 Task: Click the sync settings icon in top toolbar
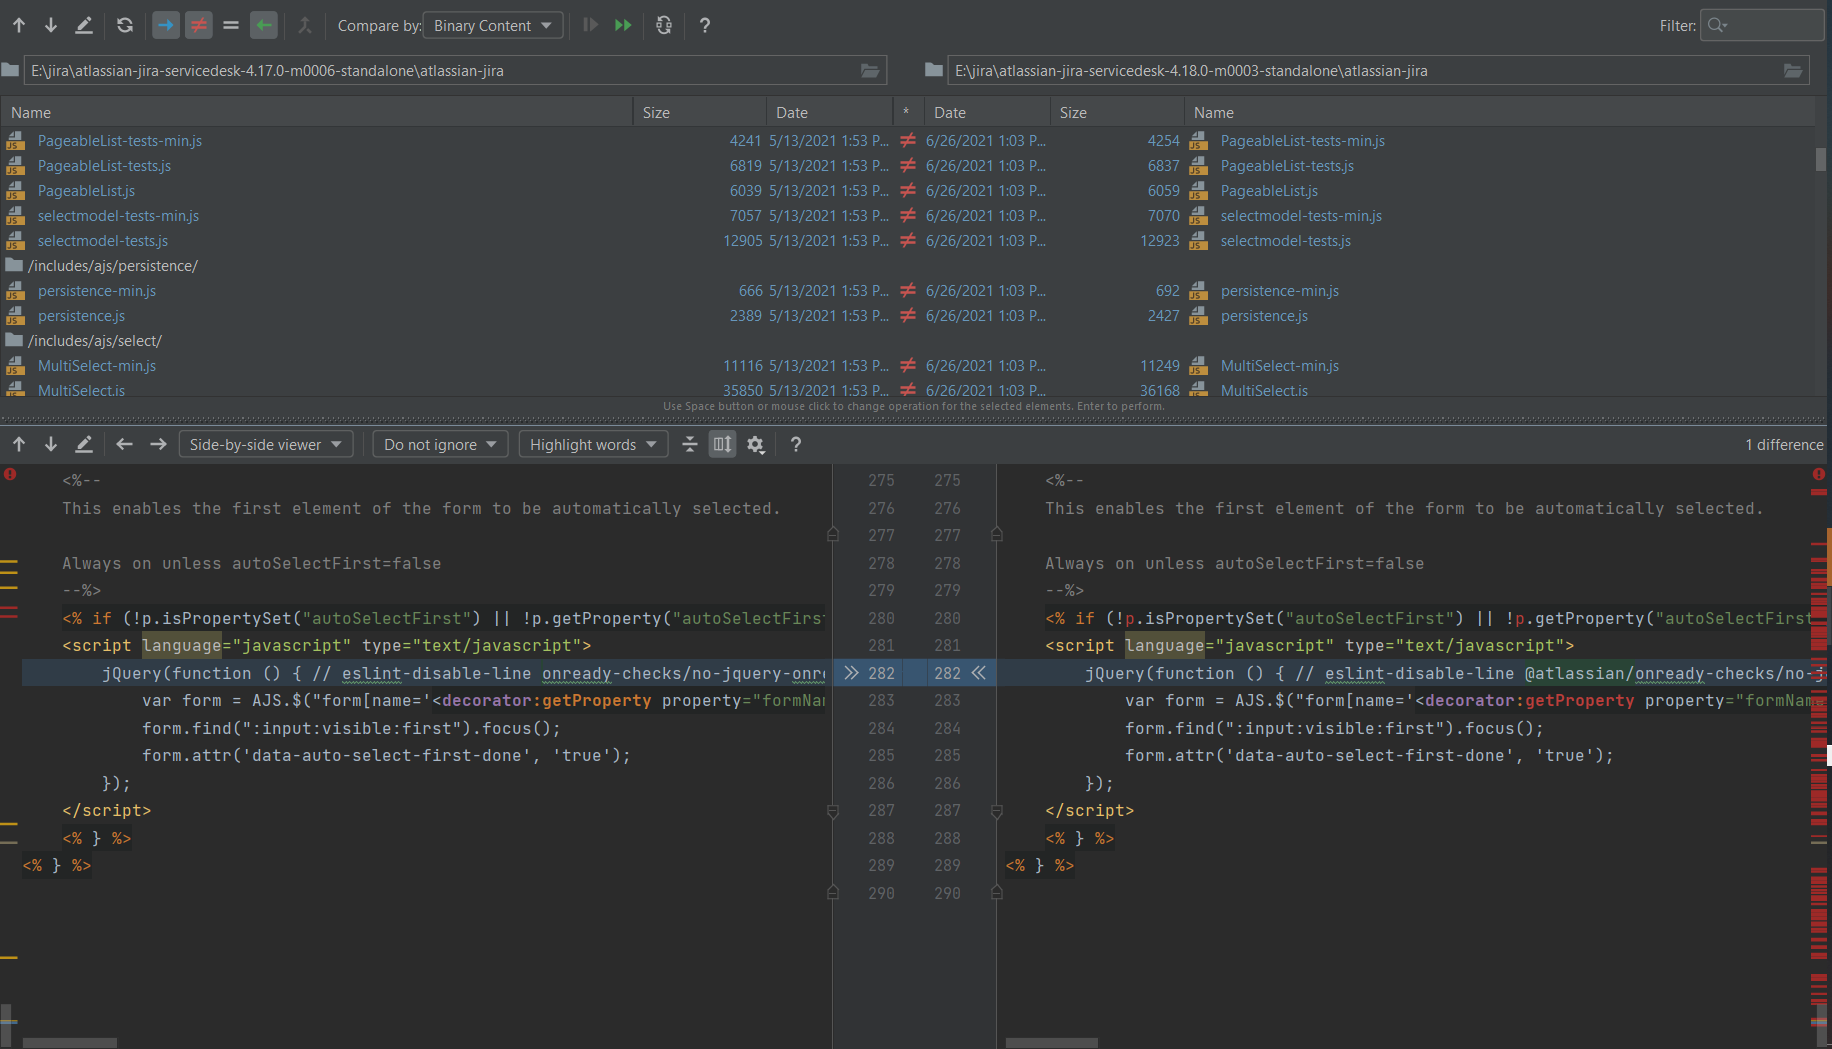coord(664,25)
